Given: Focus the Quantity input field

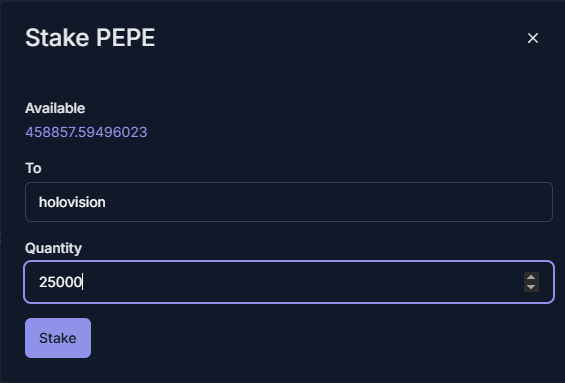Looking at the screenshot, I should pos(289,282).
